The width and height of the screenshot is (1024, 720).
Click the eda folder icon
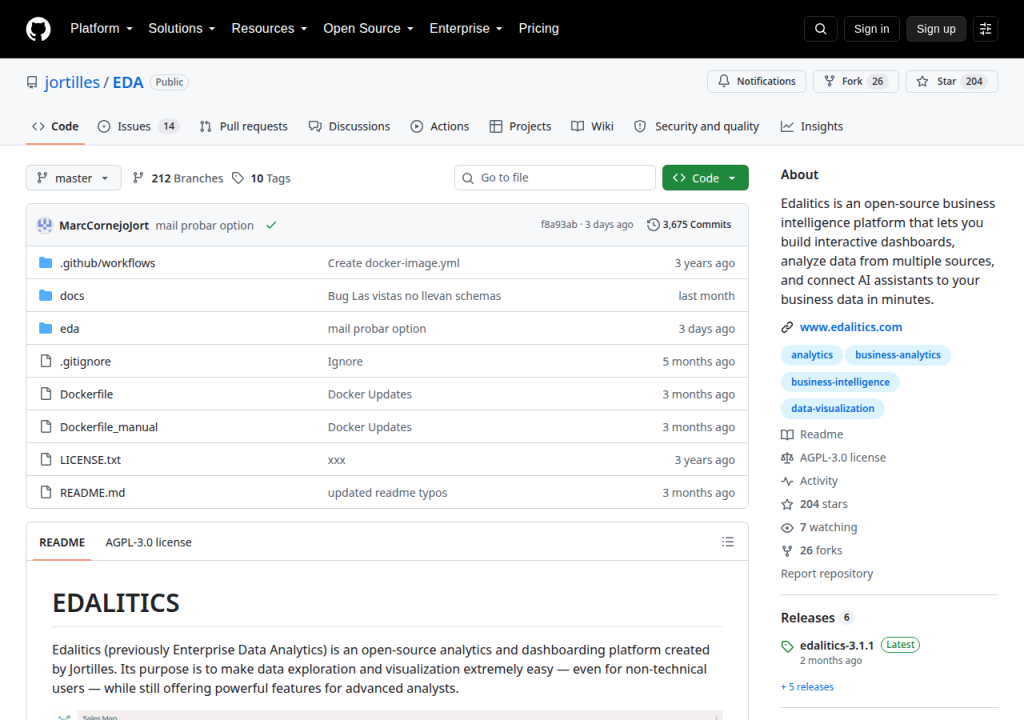pyautogui.click(x=46, y=328)
